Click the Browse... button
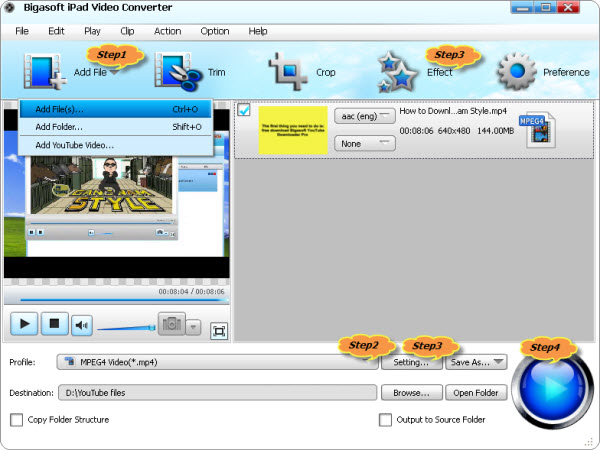 point(412,393)
